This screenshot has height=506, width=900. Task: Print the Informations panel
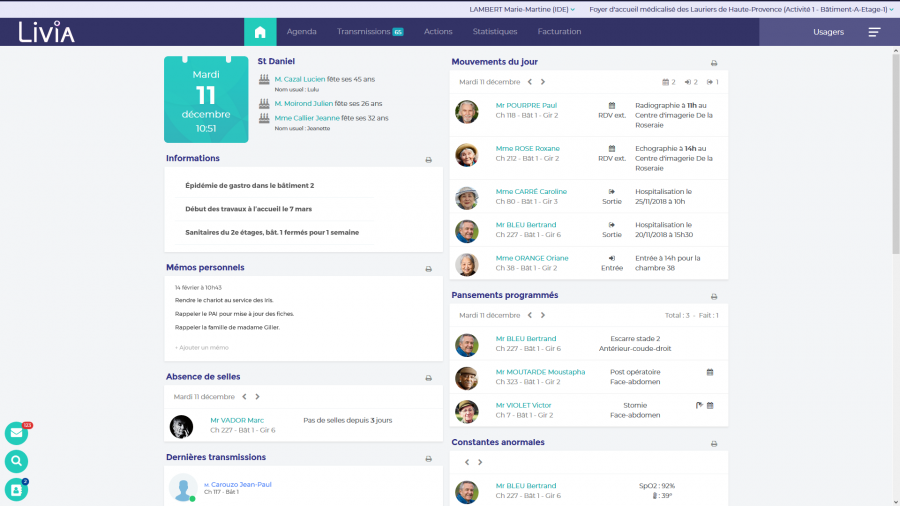pyautogui.click(x=428, y=159)
